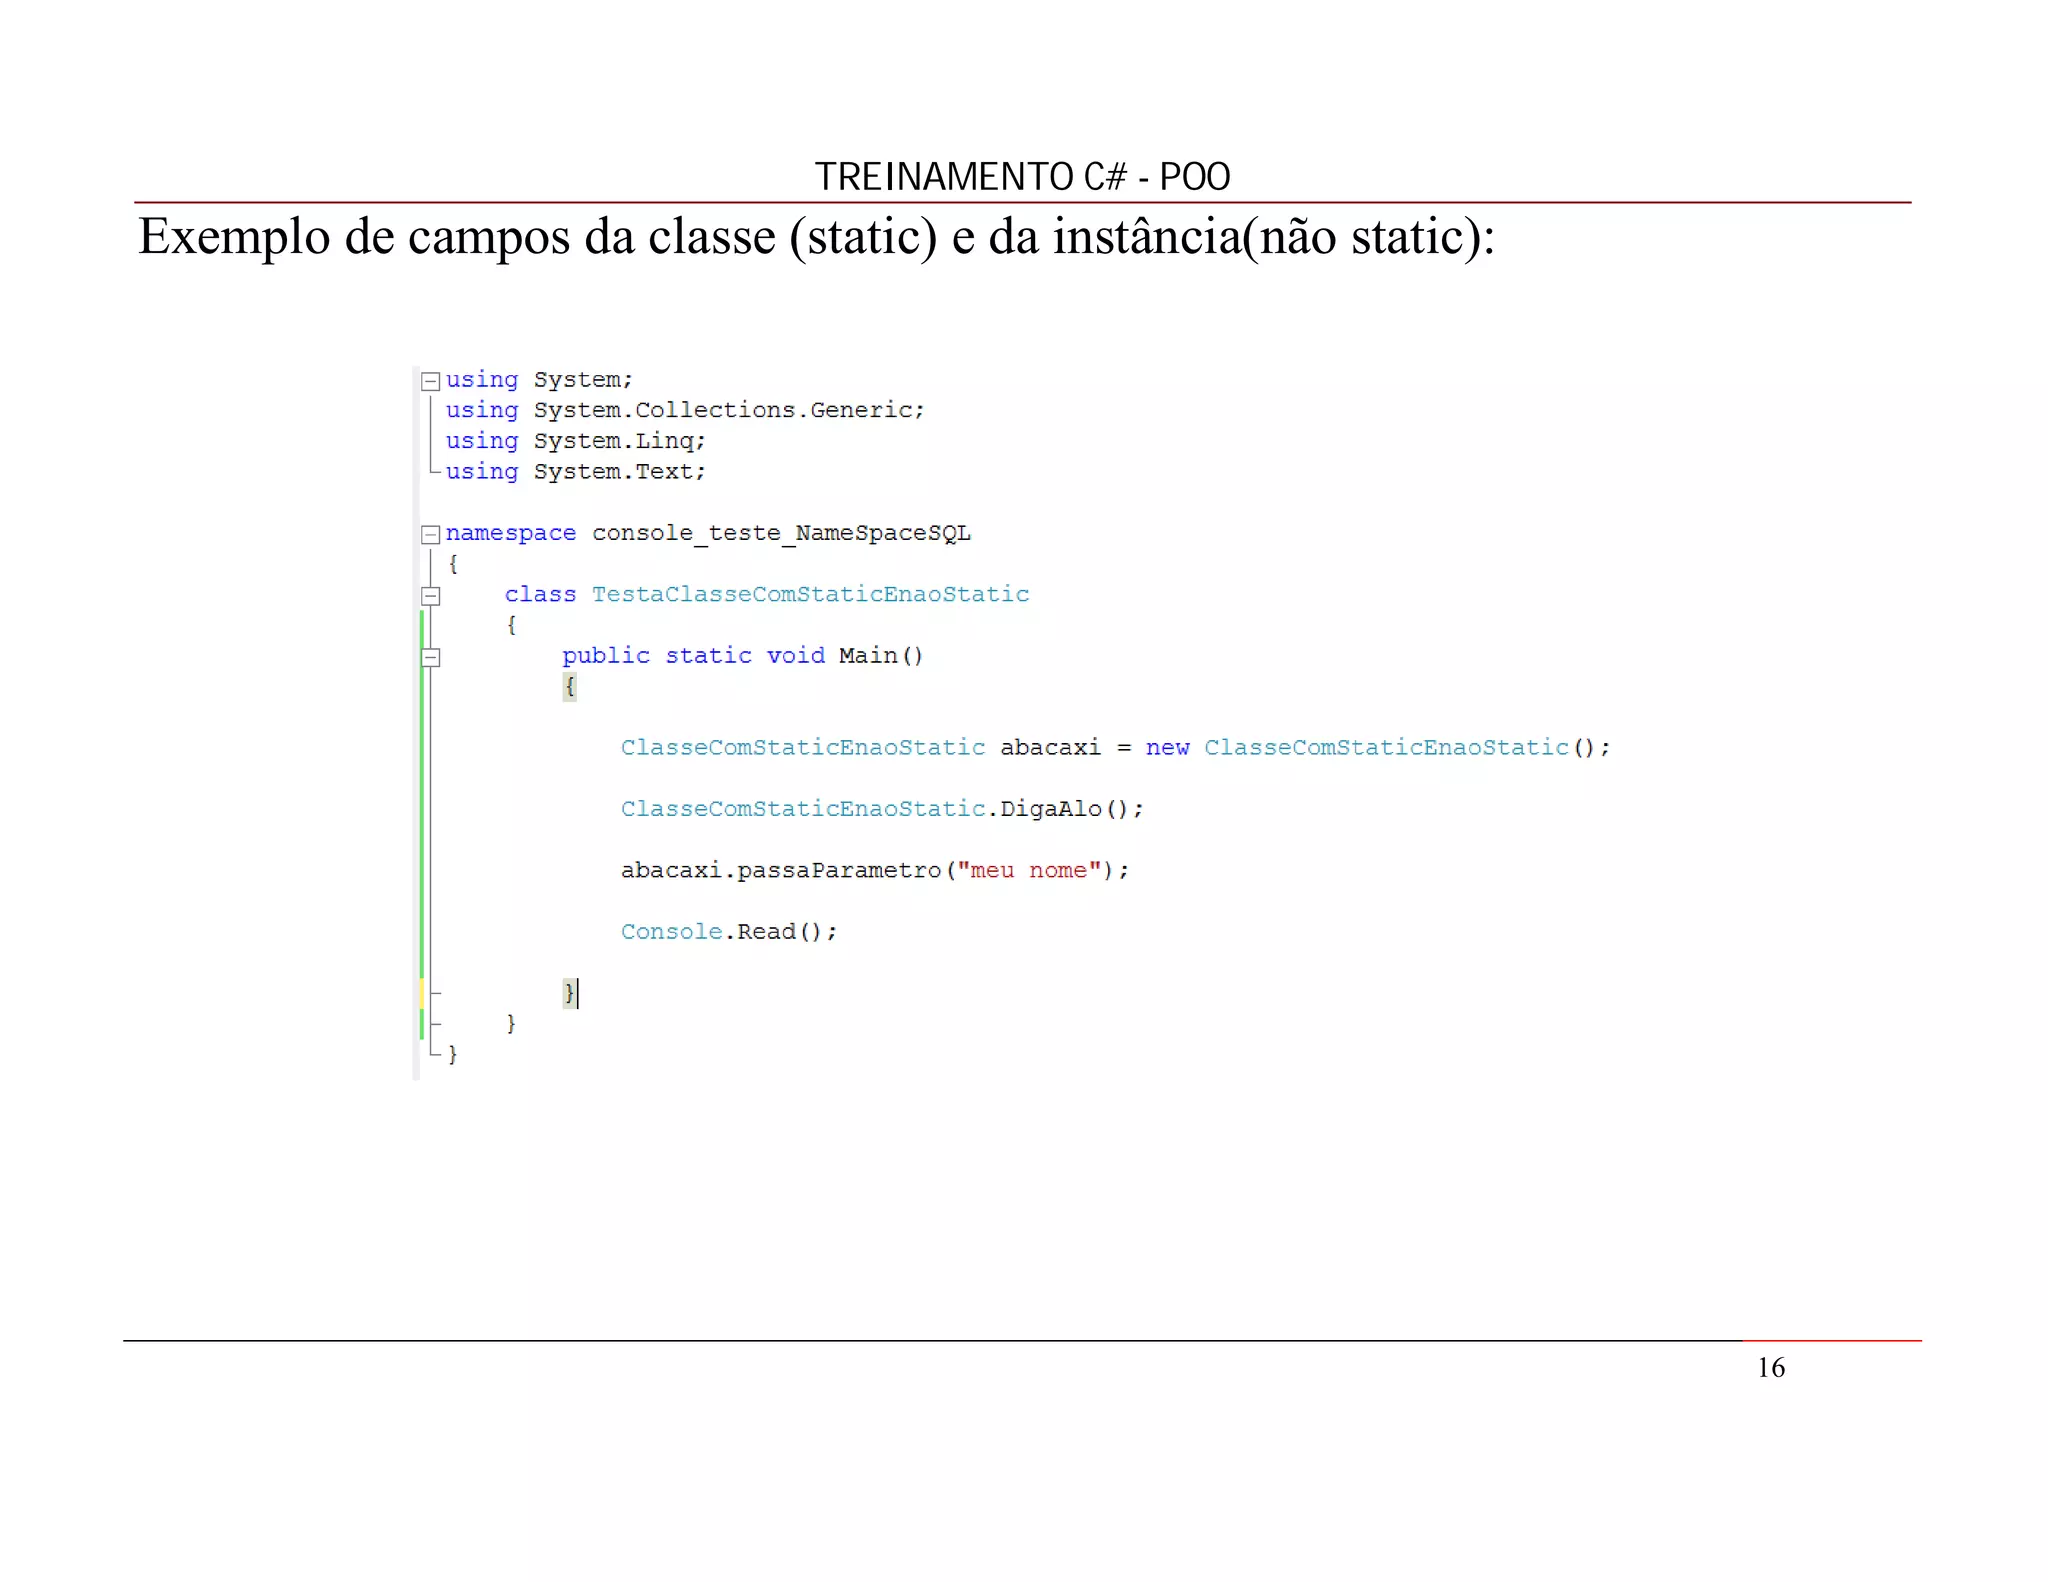Screen dimensions: 2048x1582
Task: Collapse the using directives block
Action: [431, 381]
